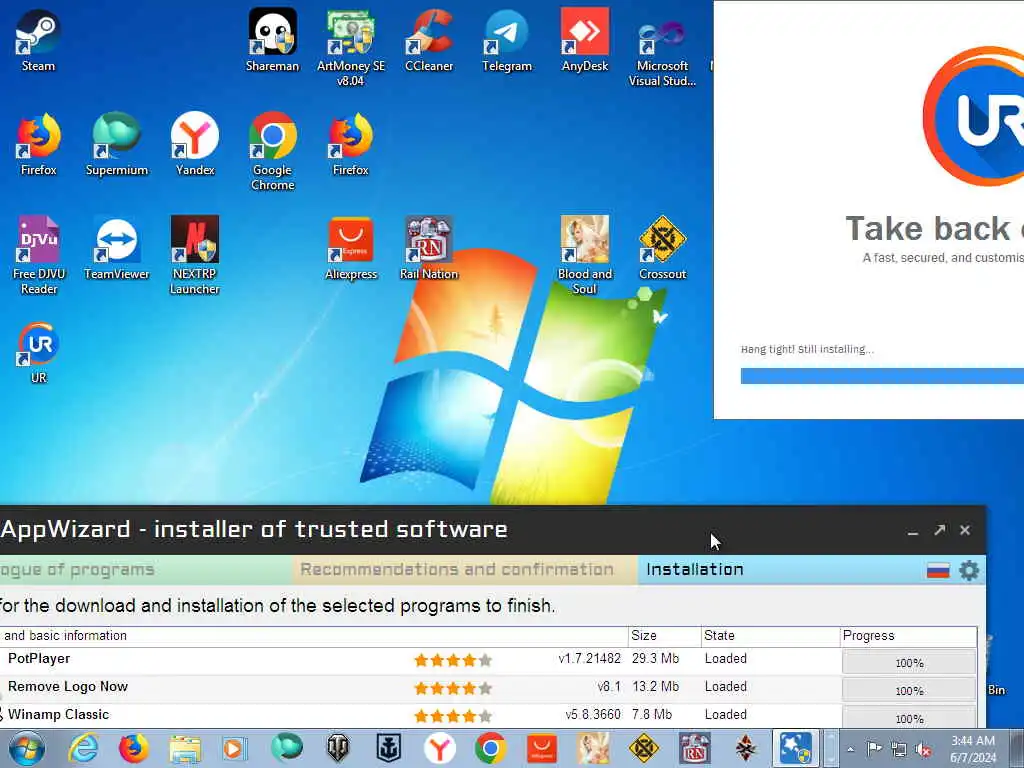The height and width of the screenshot is (768, 1024).
Task: Open network status tray icon
Action: pos(899,750)
